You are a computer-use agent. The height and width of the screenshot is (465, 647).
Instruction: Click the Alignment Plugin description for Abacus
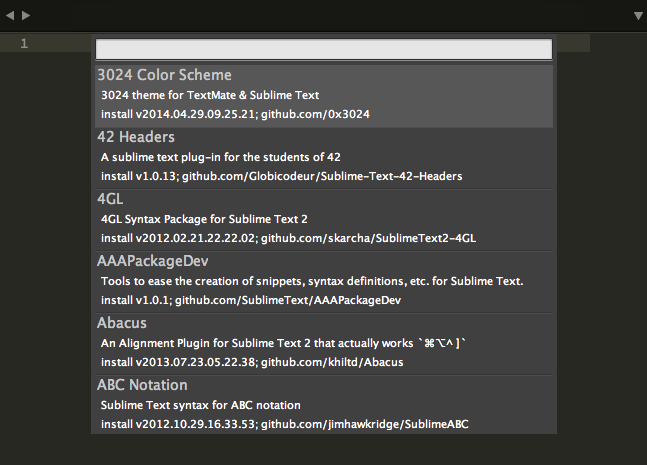pyautogui.click(x=284, y=343)
